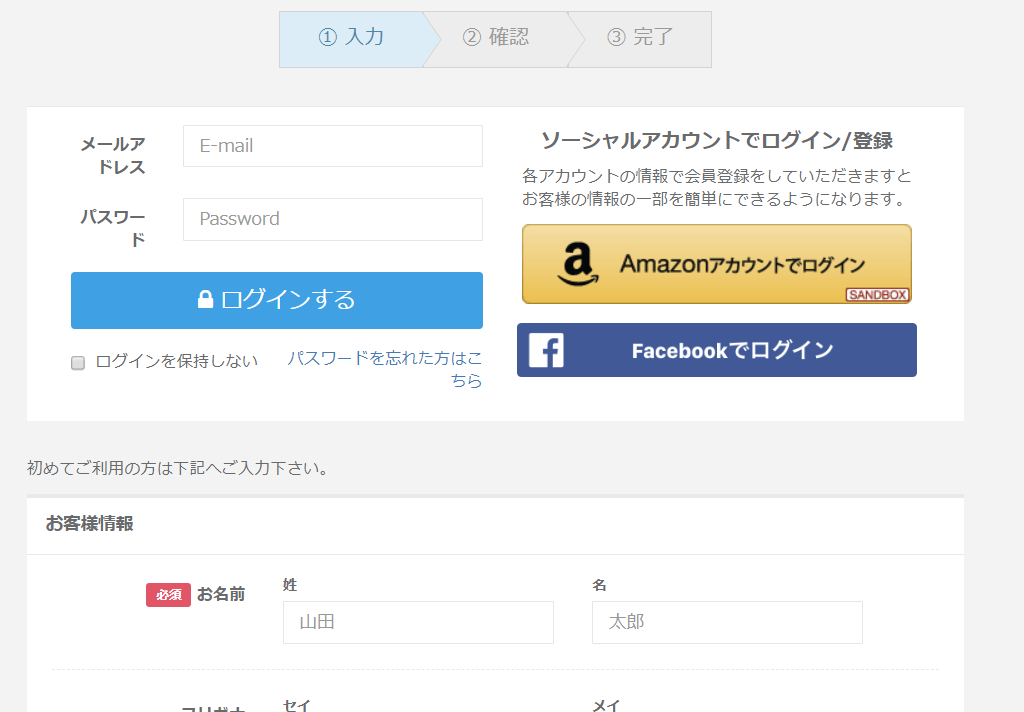The width and height of the screenshot is (1024, 712).
Task: Click the 姓 last name field (山田)
Action: [x=418, y=623]
